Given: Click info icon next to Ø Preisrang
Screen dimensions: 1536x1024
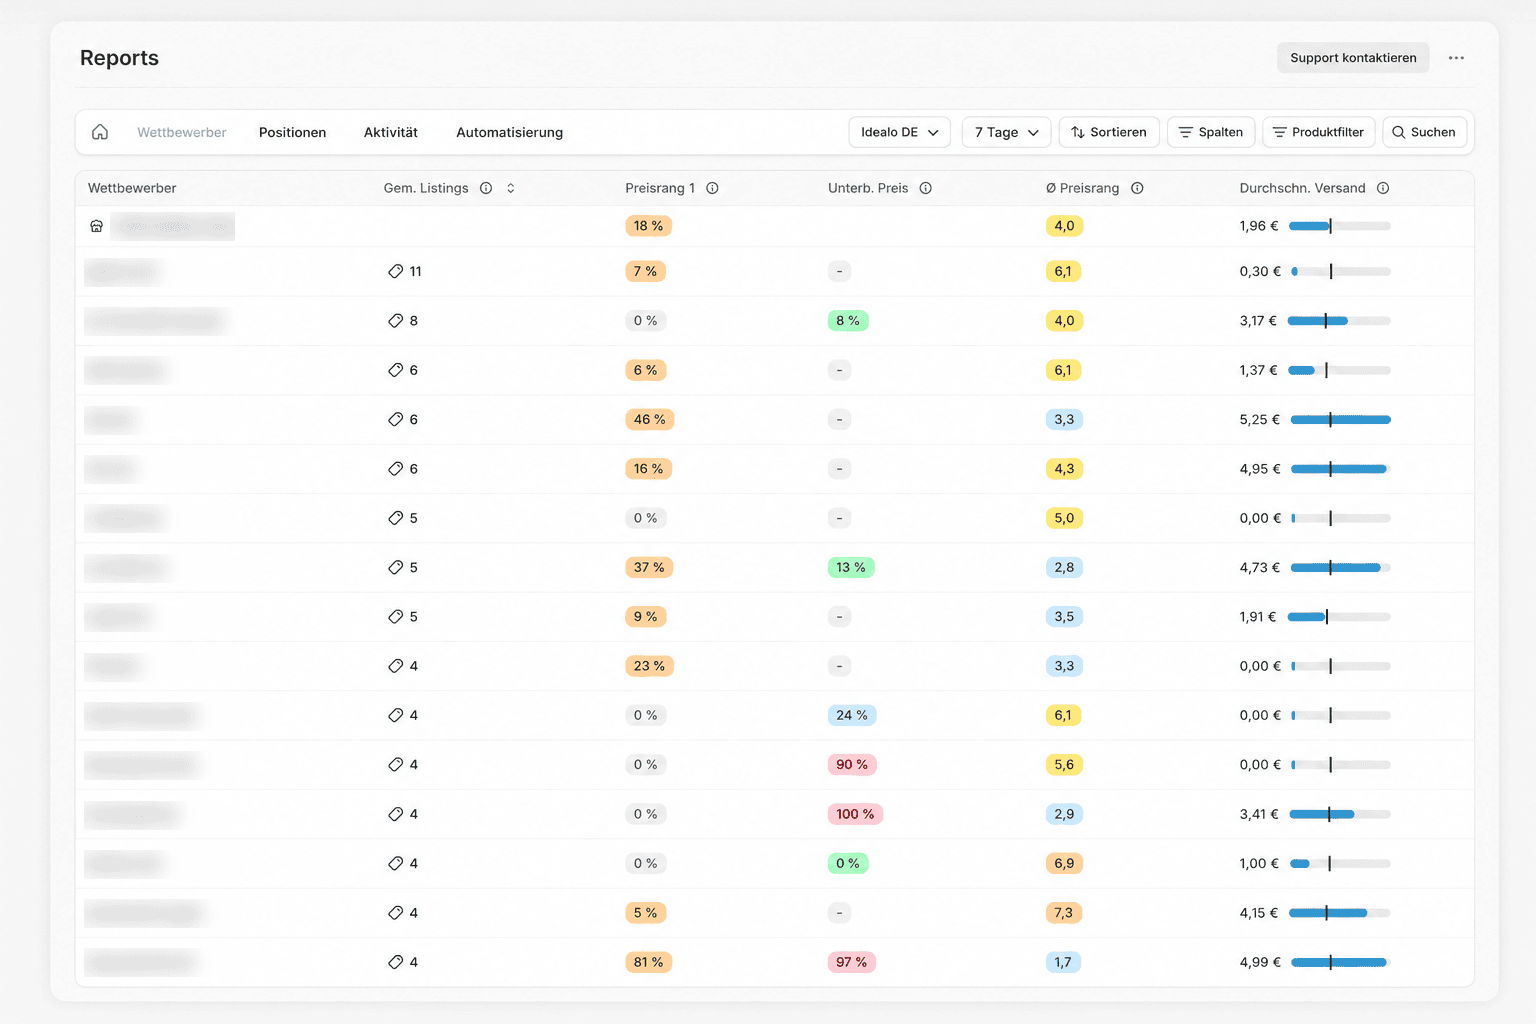Looking at the screenshot, I should pos(1137,188).
